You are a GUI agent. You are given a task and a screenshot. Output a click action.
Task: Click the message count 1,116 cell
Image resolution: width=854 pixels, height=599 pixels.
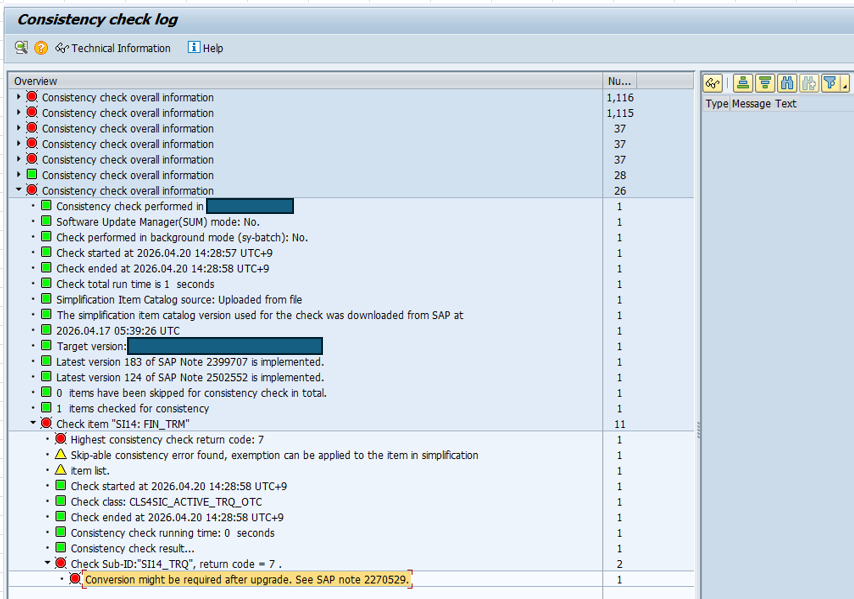click(x=620, y=97)
